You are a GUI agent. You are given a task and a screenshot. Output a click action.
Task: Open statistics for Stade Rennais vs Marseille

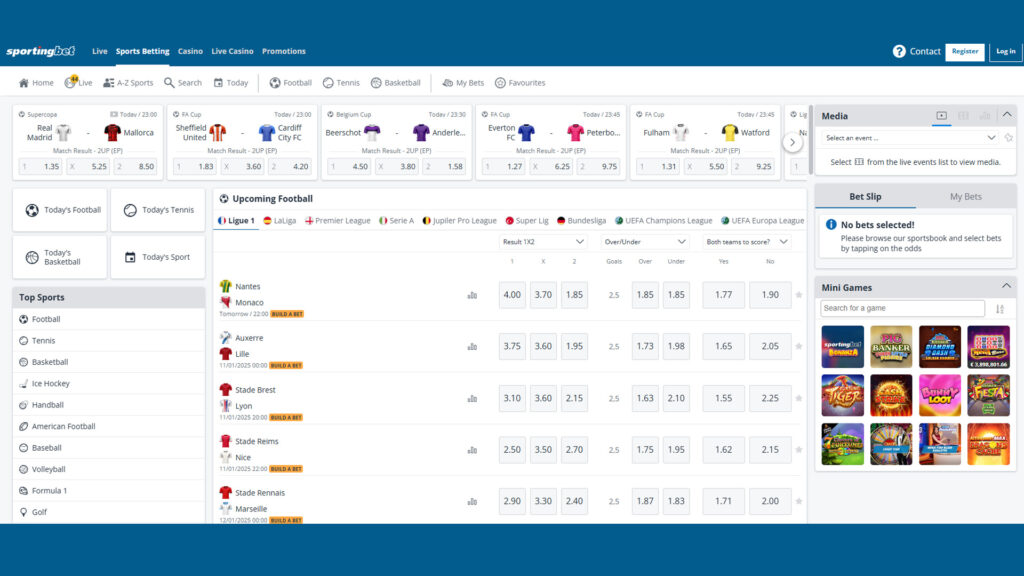click(472, 502)
